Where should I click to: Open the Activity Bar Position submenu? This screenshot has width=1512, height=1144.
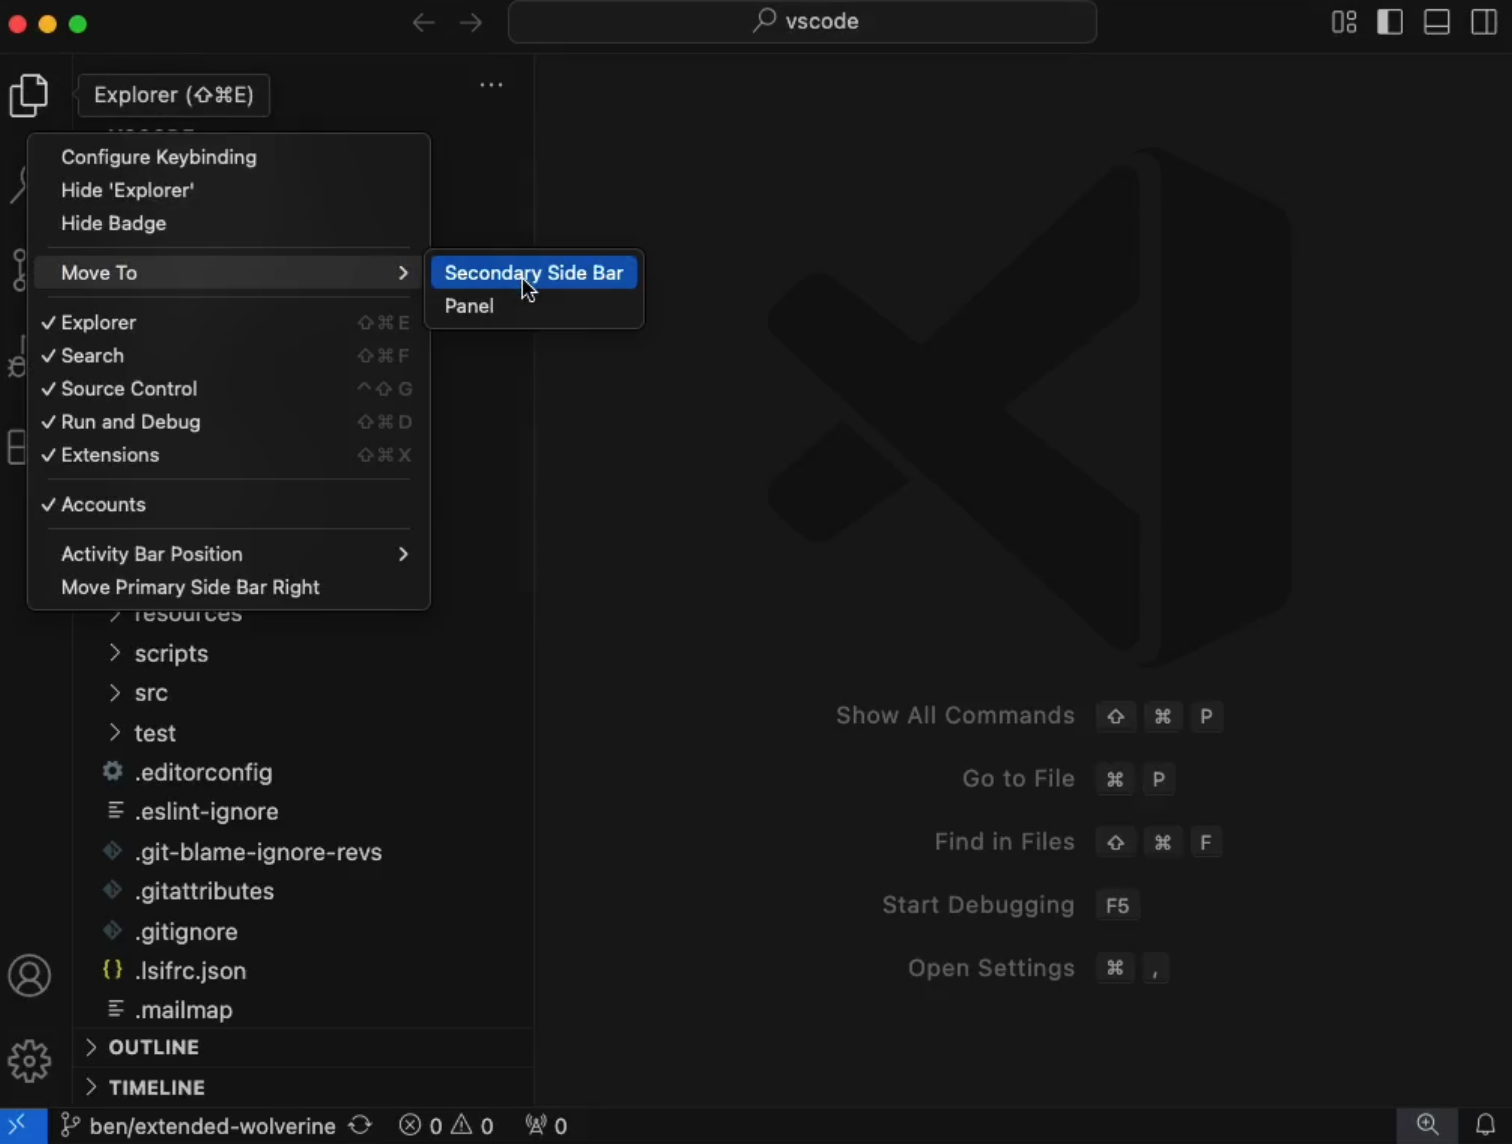pyautogui.click(x=229, y=554)
